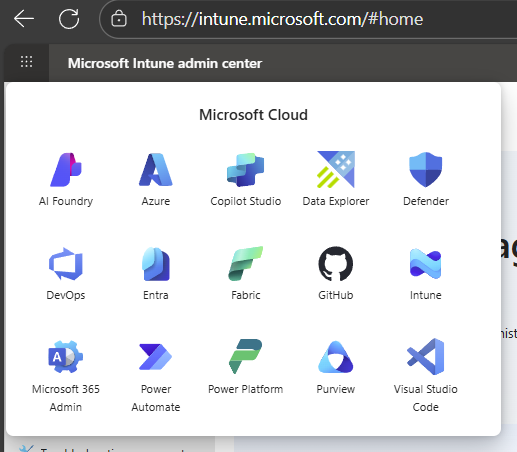Screen dimensions: 517x452
Task: Open Power Platform icon
Action: coord(246,356)
